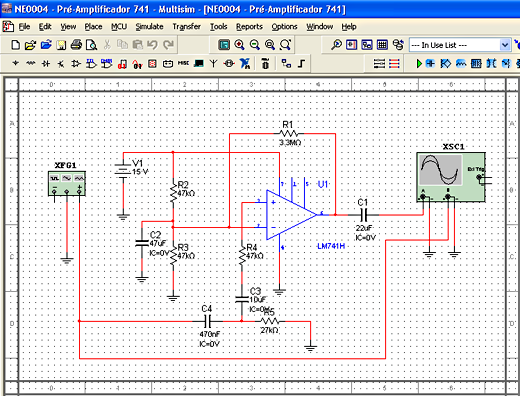
Task: Open the Find examples tool
Action: click(x=336, y=45)
